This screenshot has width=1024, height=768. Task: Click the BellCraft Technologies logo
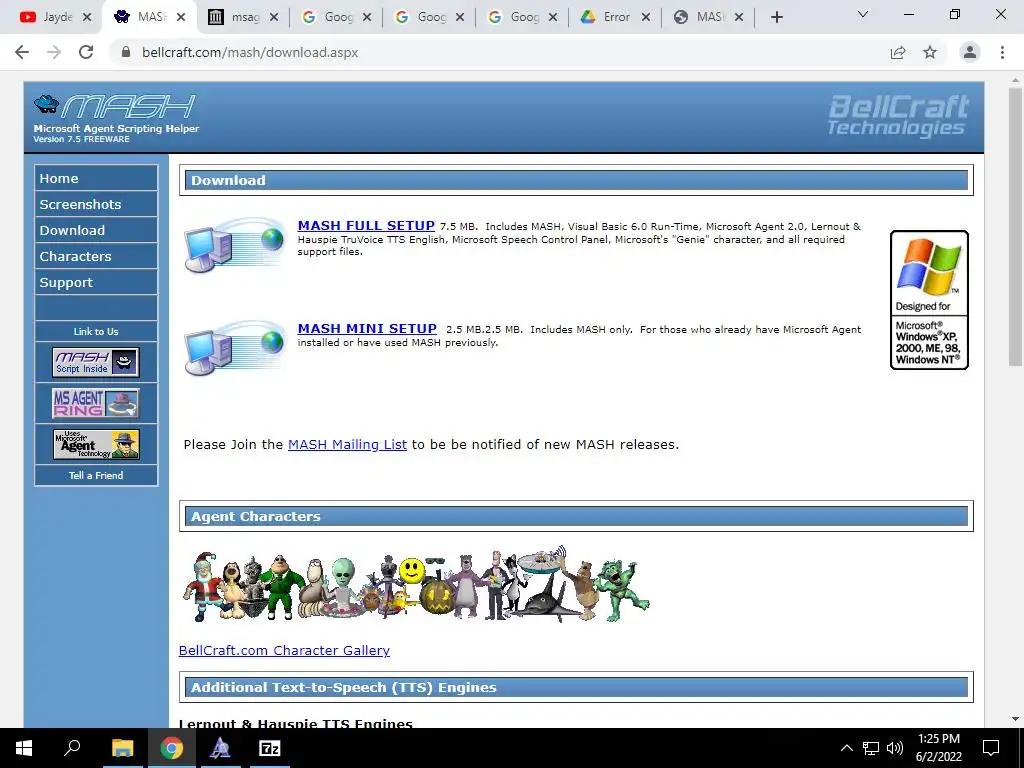(899, 115)
